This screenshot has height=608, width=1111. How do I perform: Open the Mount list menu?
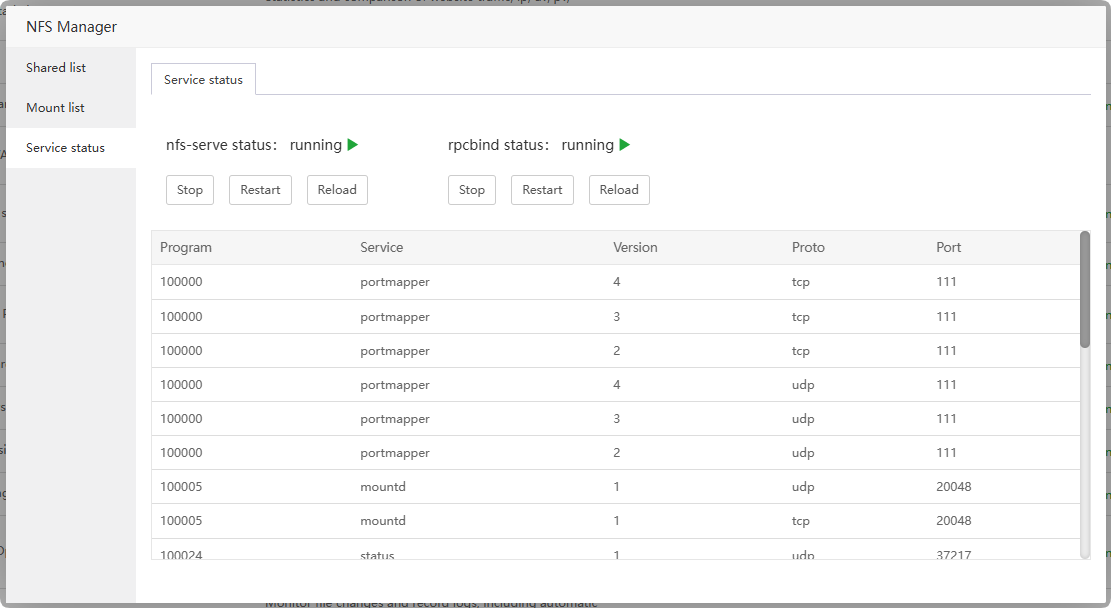point(55,108)
